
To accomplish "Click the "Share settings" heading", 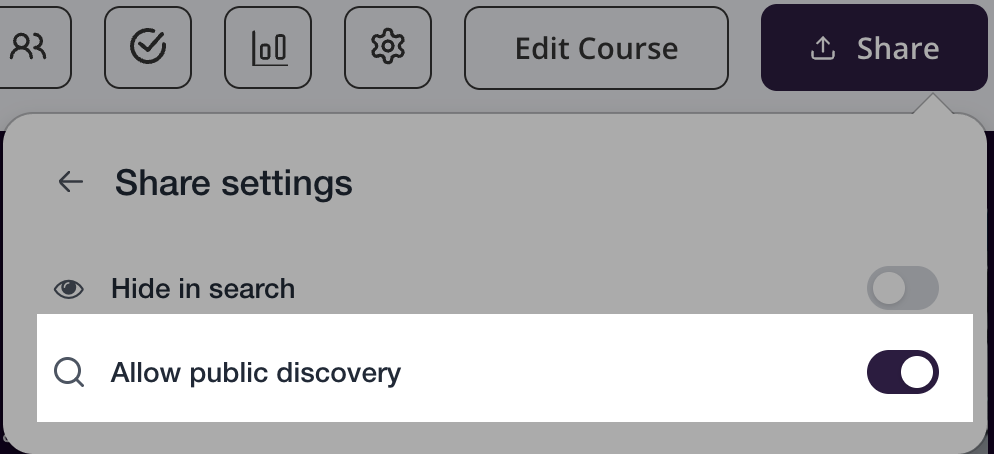I will click(234, 183).
